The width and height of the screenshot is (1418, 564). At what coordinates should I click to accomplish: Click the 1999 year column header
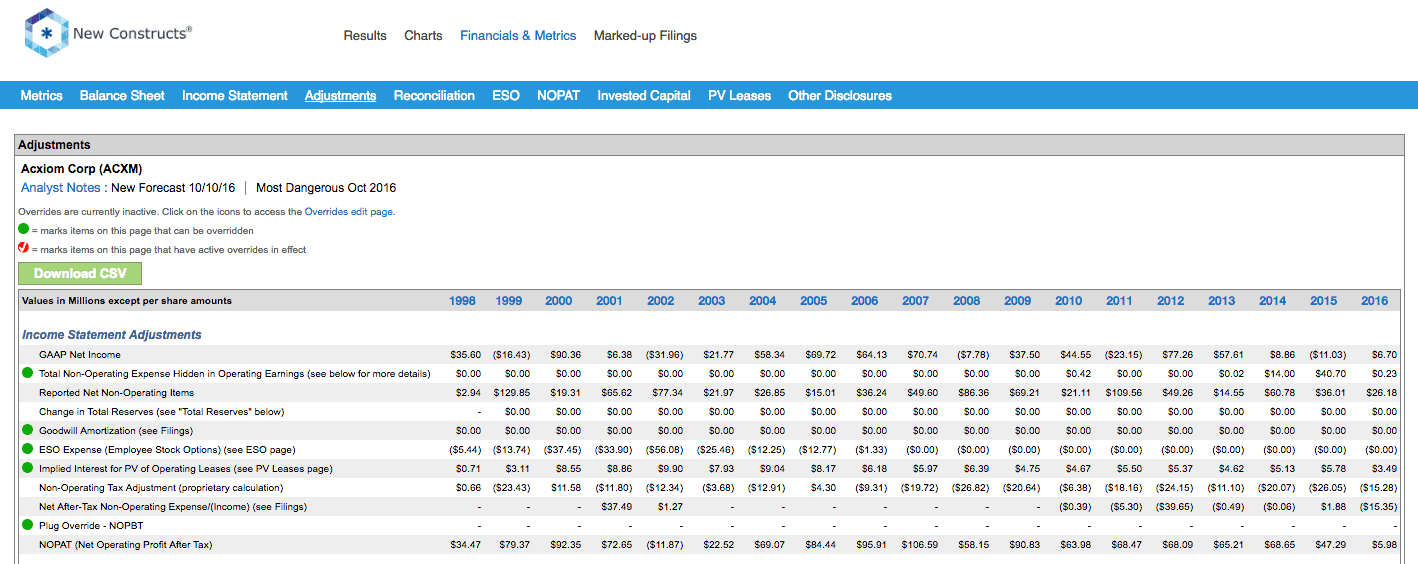coord(509,301)
